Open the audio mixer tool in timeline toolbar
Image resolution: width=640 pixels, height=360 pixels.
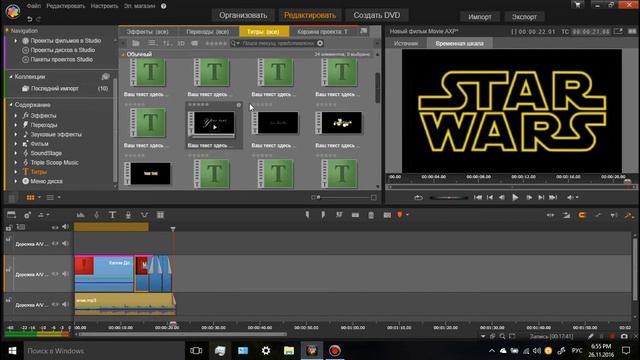pos(80,215)
